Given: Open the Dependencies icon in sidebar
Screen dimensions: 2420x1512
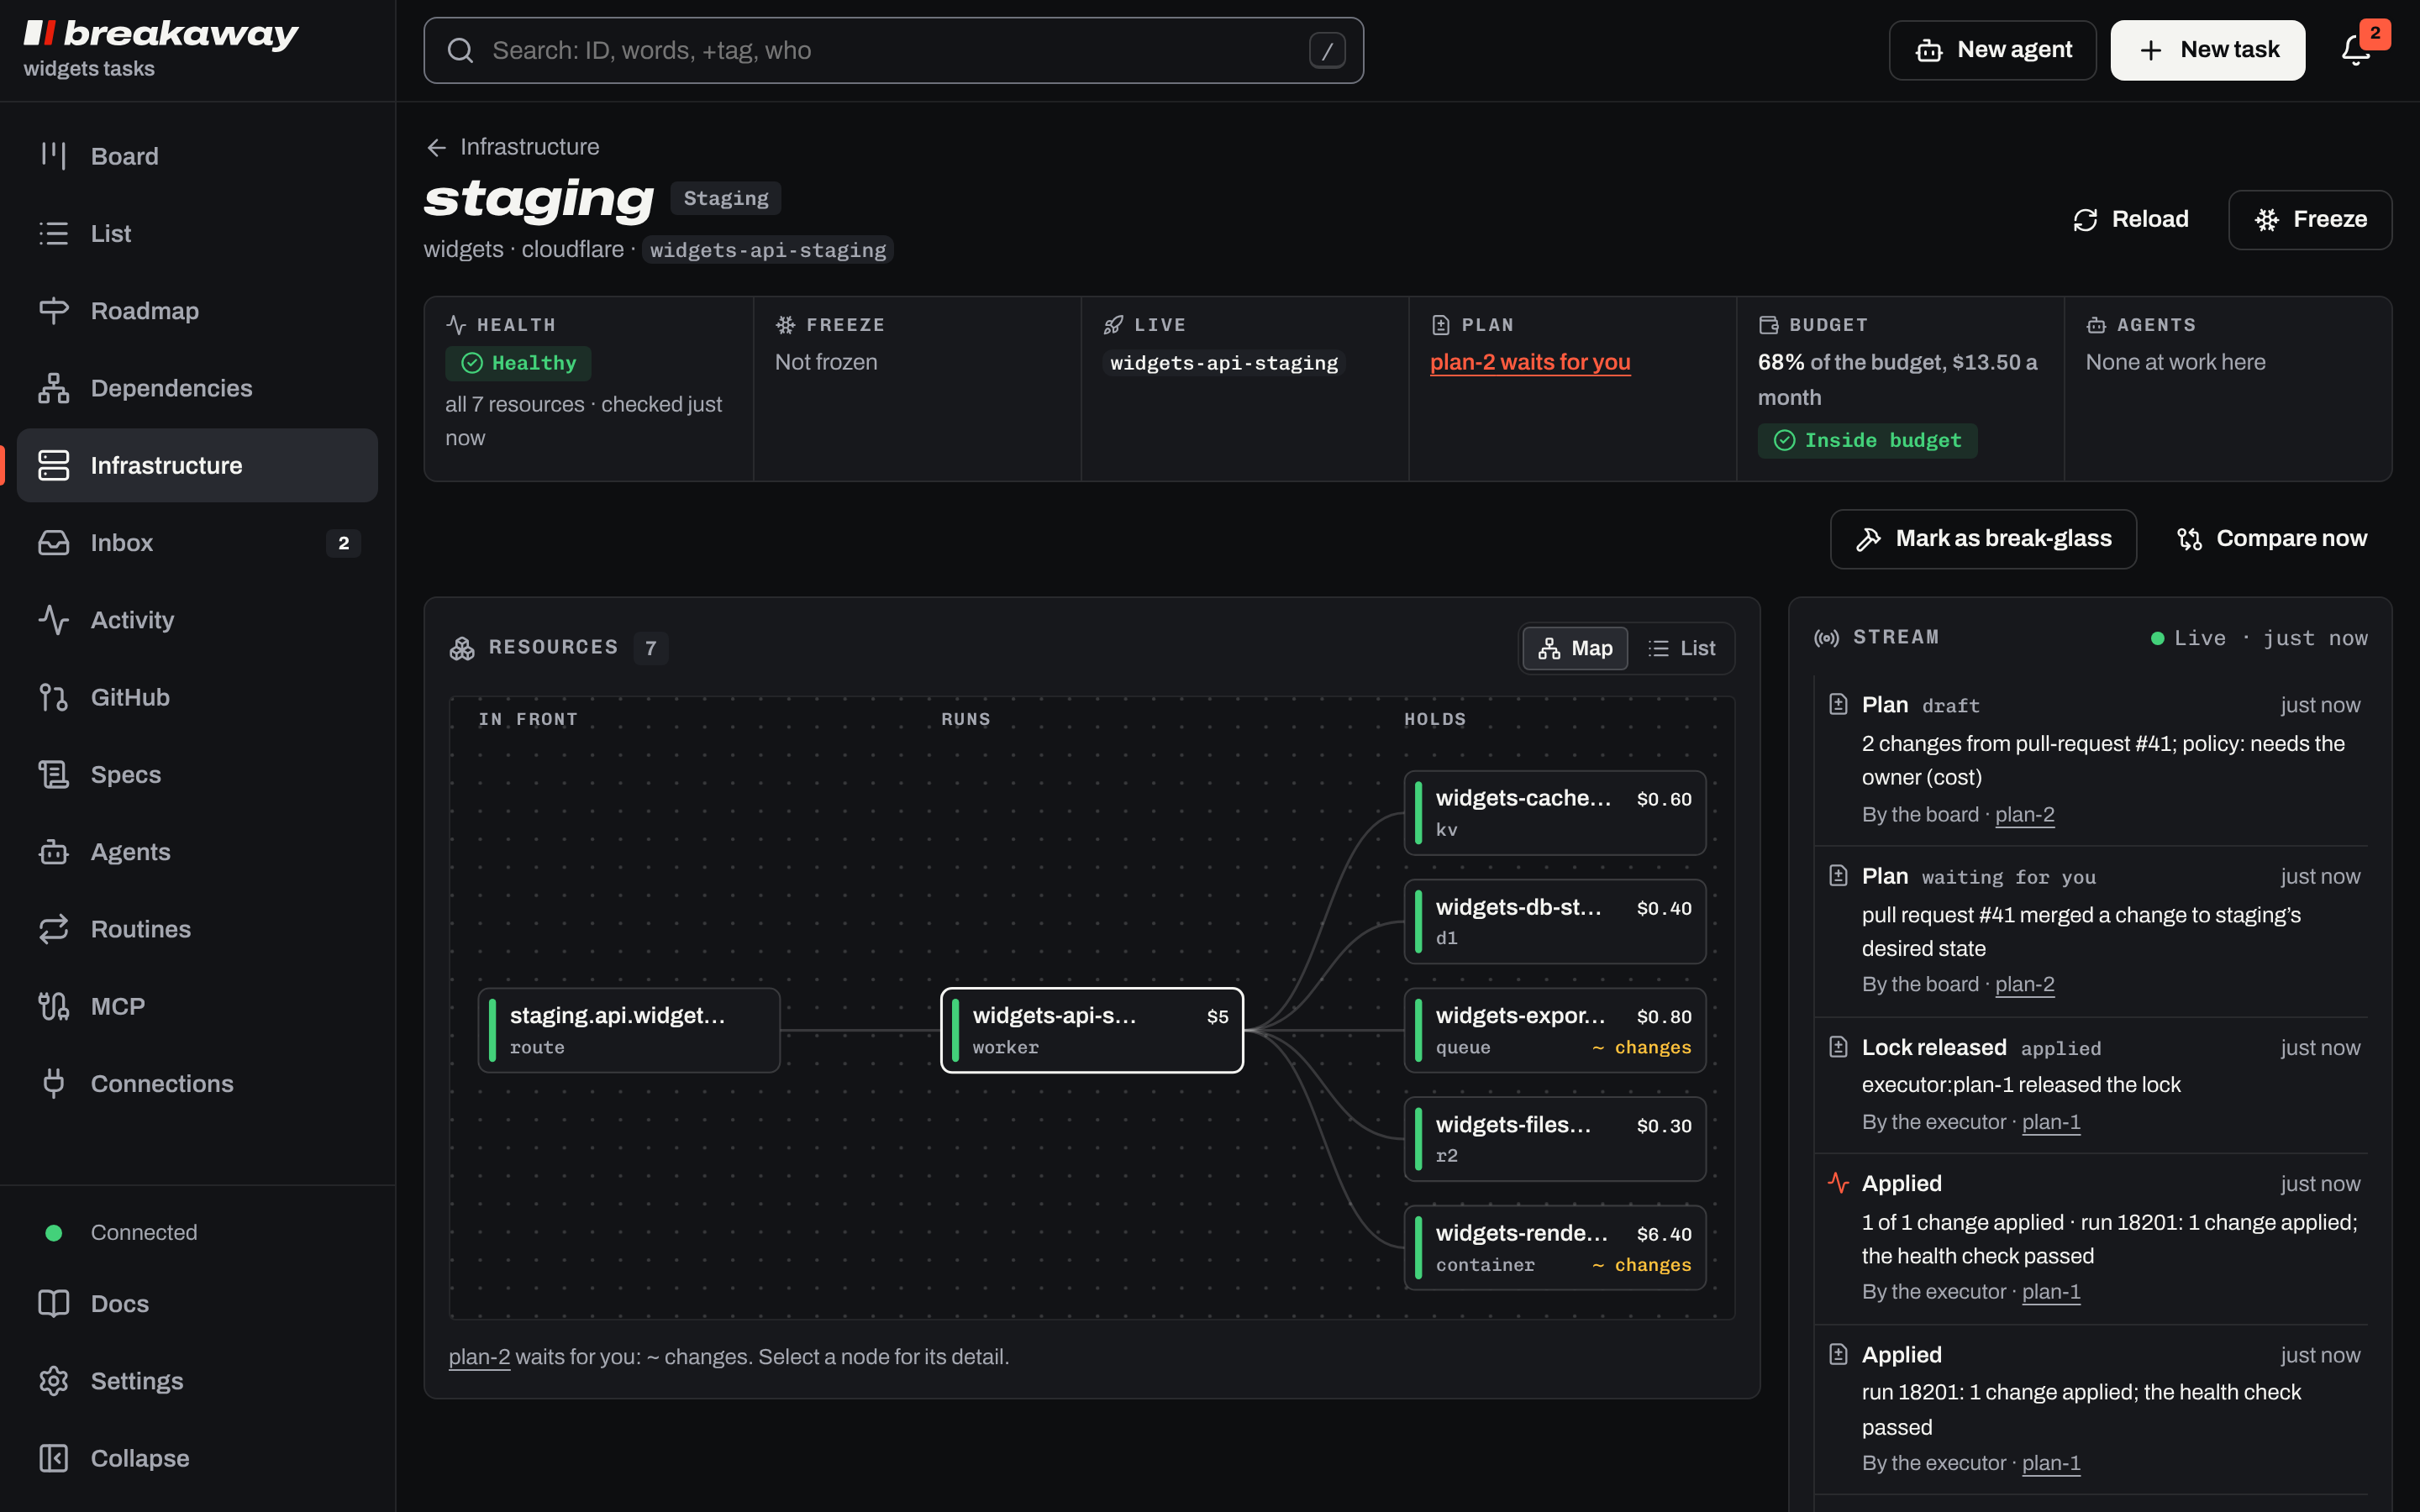Looking at the screenshot, I should pyautogui.click(x=53, y=388).
